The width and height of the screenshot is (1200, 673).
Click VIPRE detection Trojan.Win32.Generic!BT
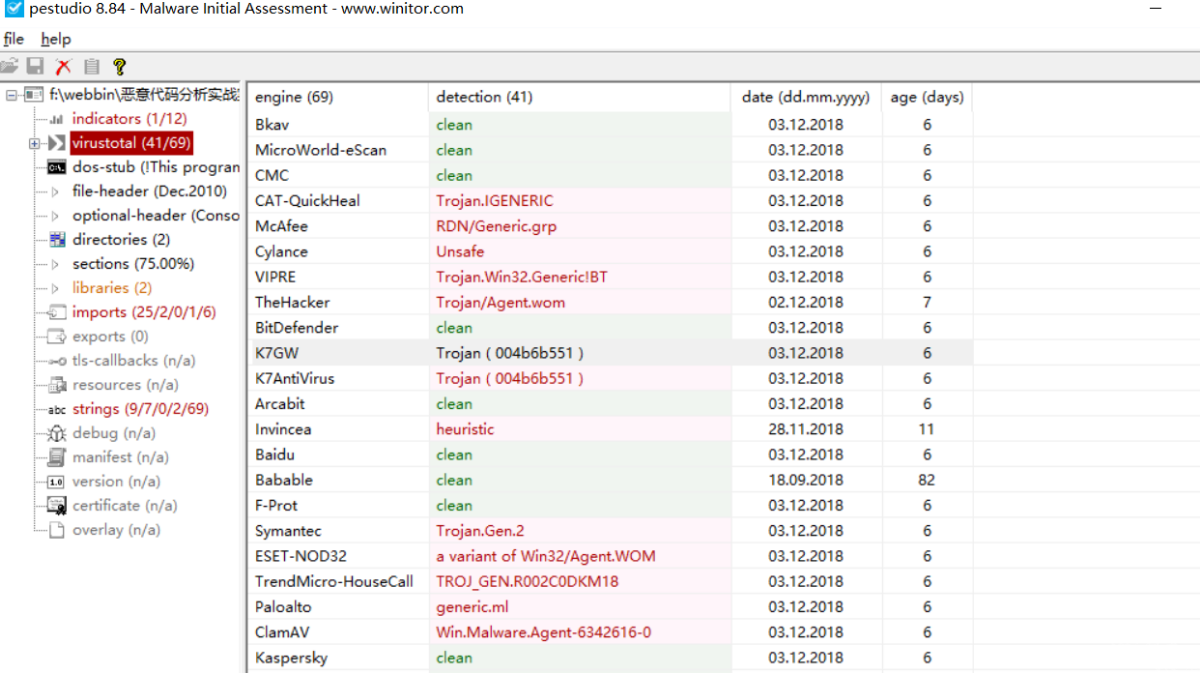tap(522, 277)
